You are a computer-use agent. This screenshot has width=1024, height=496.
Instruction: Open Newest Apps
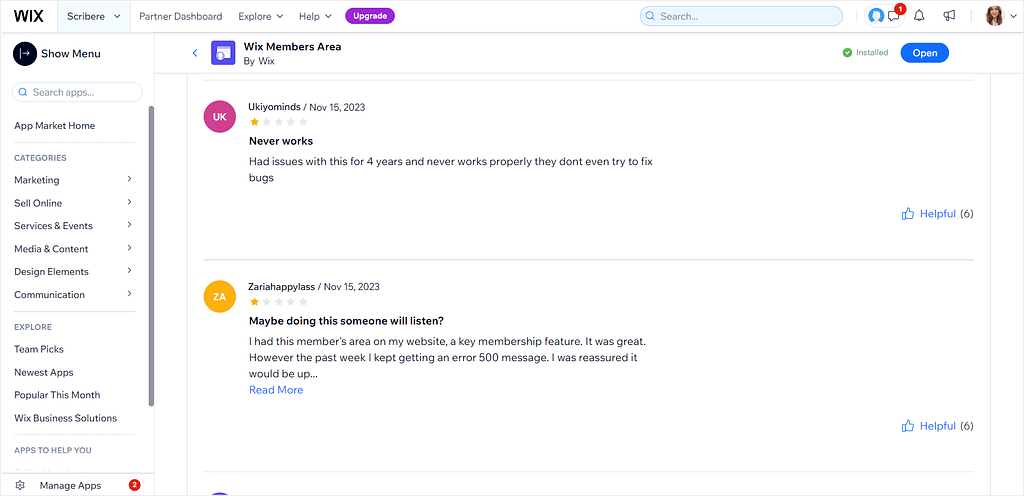coord(44,373)
